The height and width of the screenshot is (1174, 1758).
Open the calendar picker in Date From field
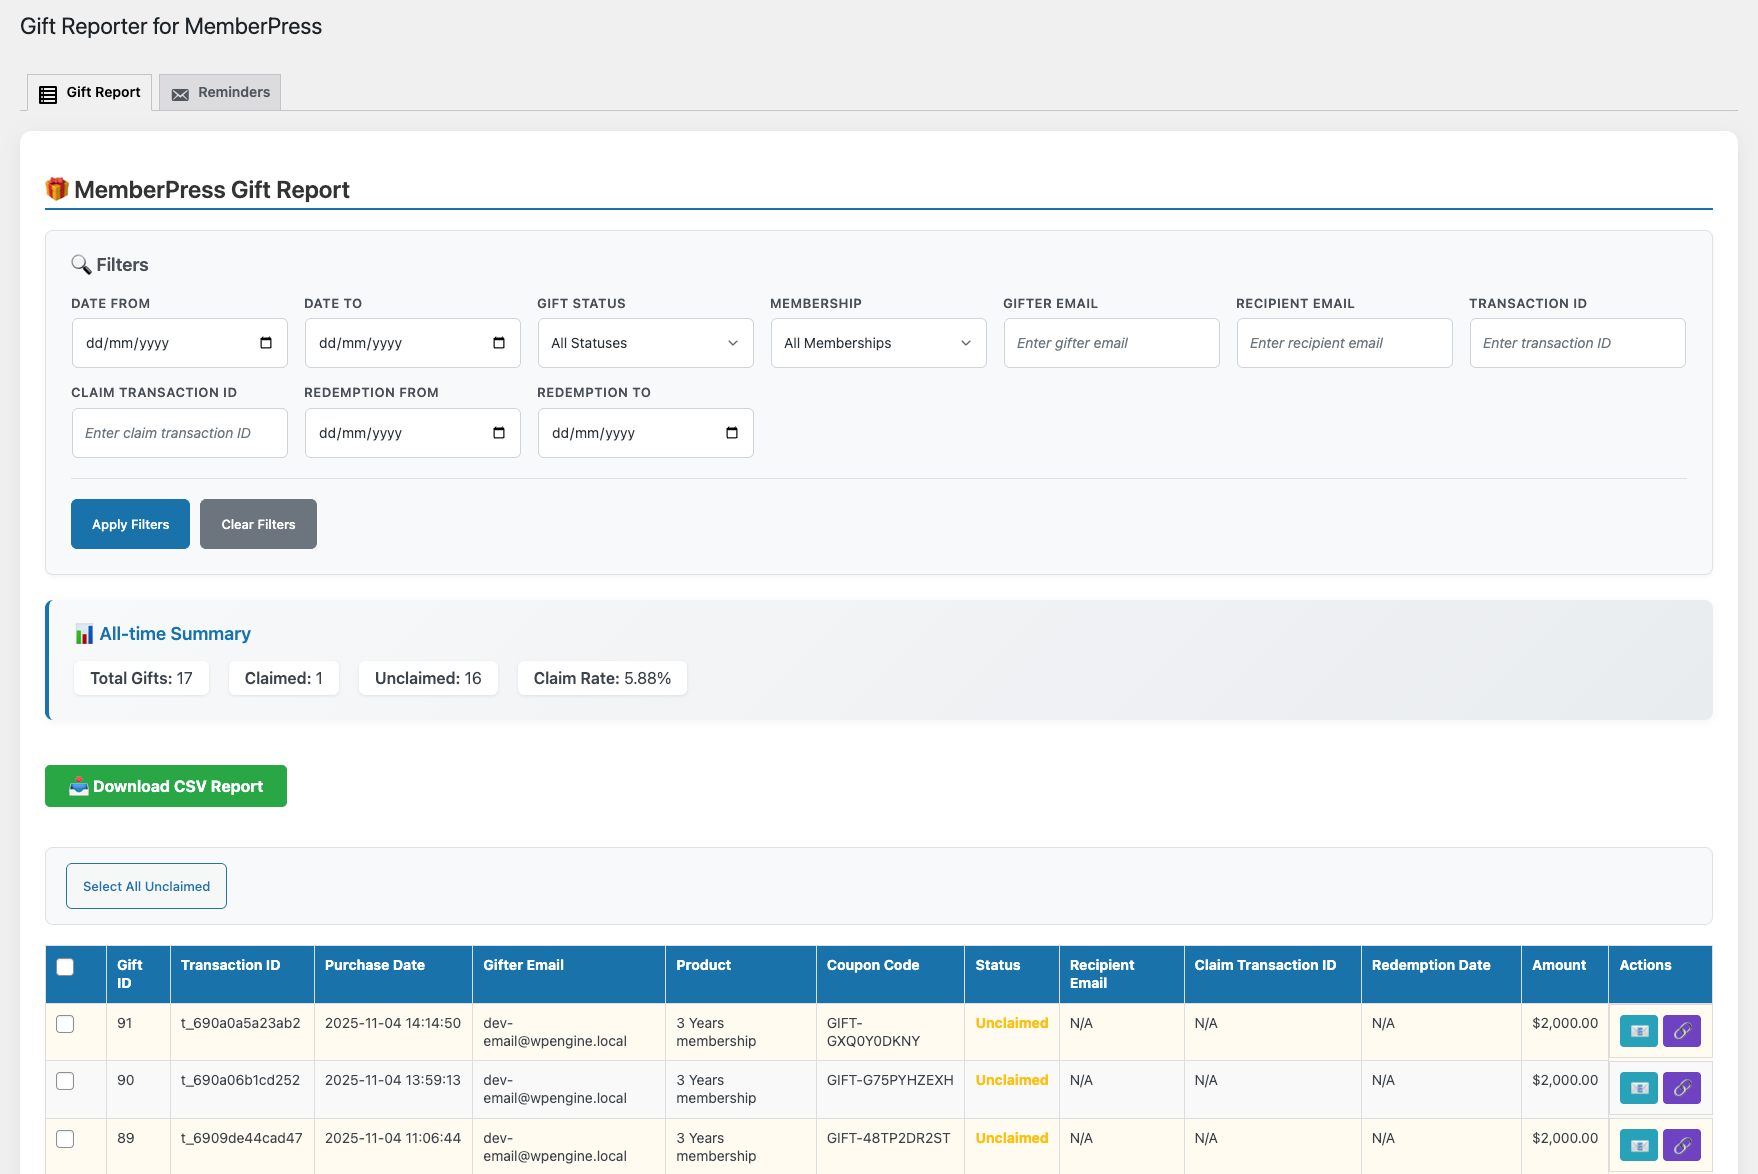265,343
